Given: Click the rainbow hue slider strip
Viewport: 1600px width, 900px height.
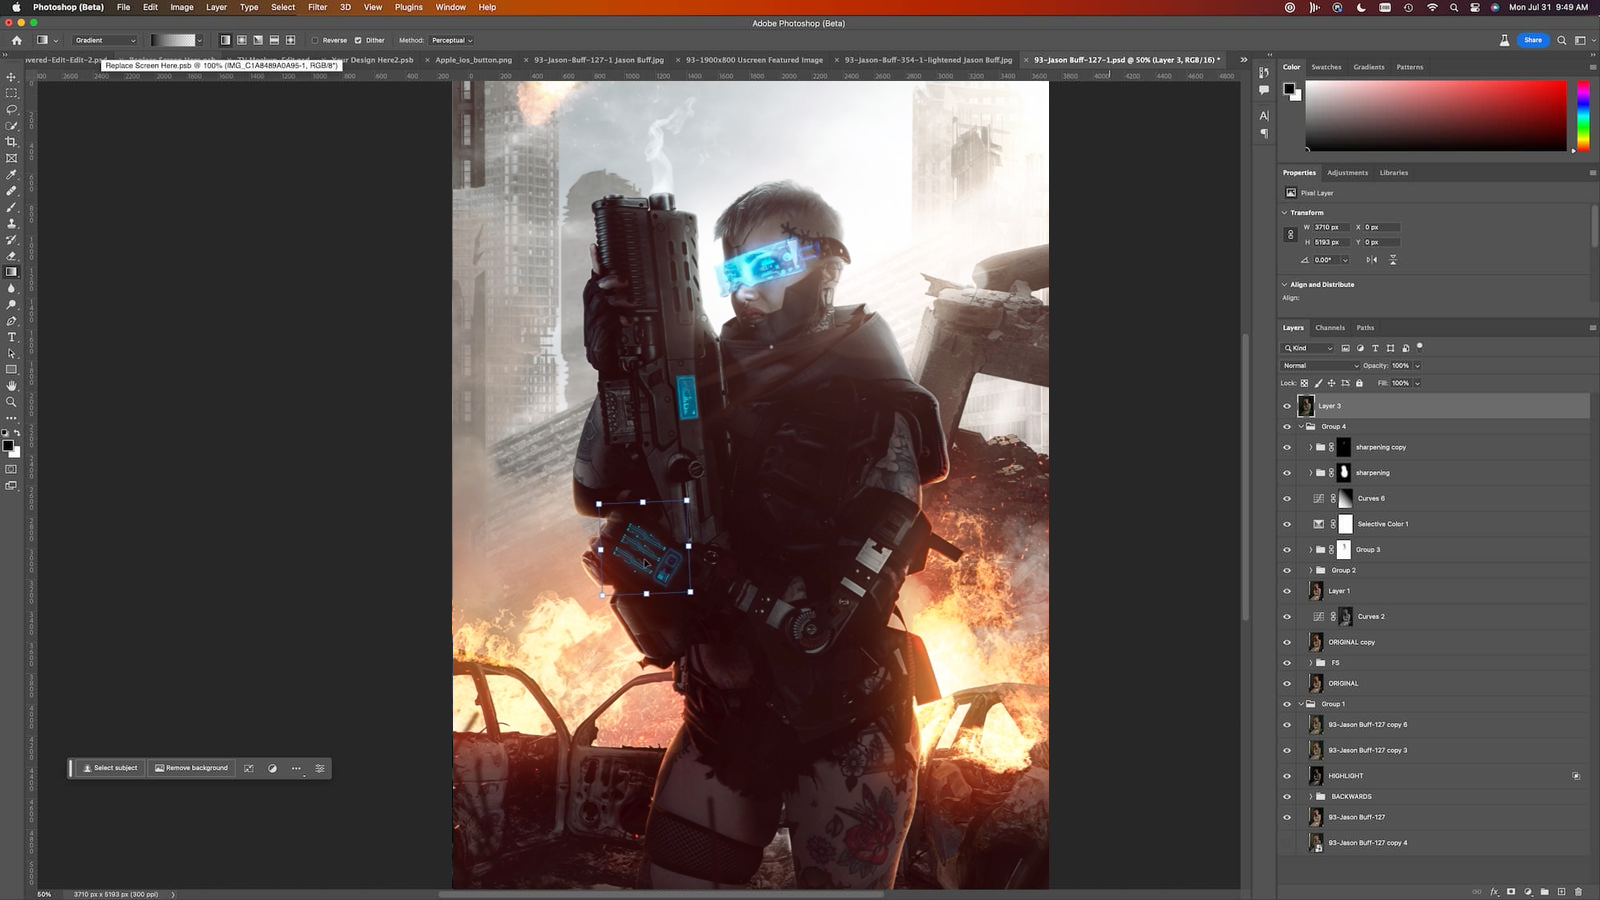Looking at the screenshot, I should (1583, 117).
